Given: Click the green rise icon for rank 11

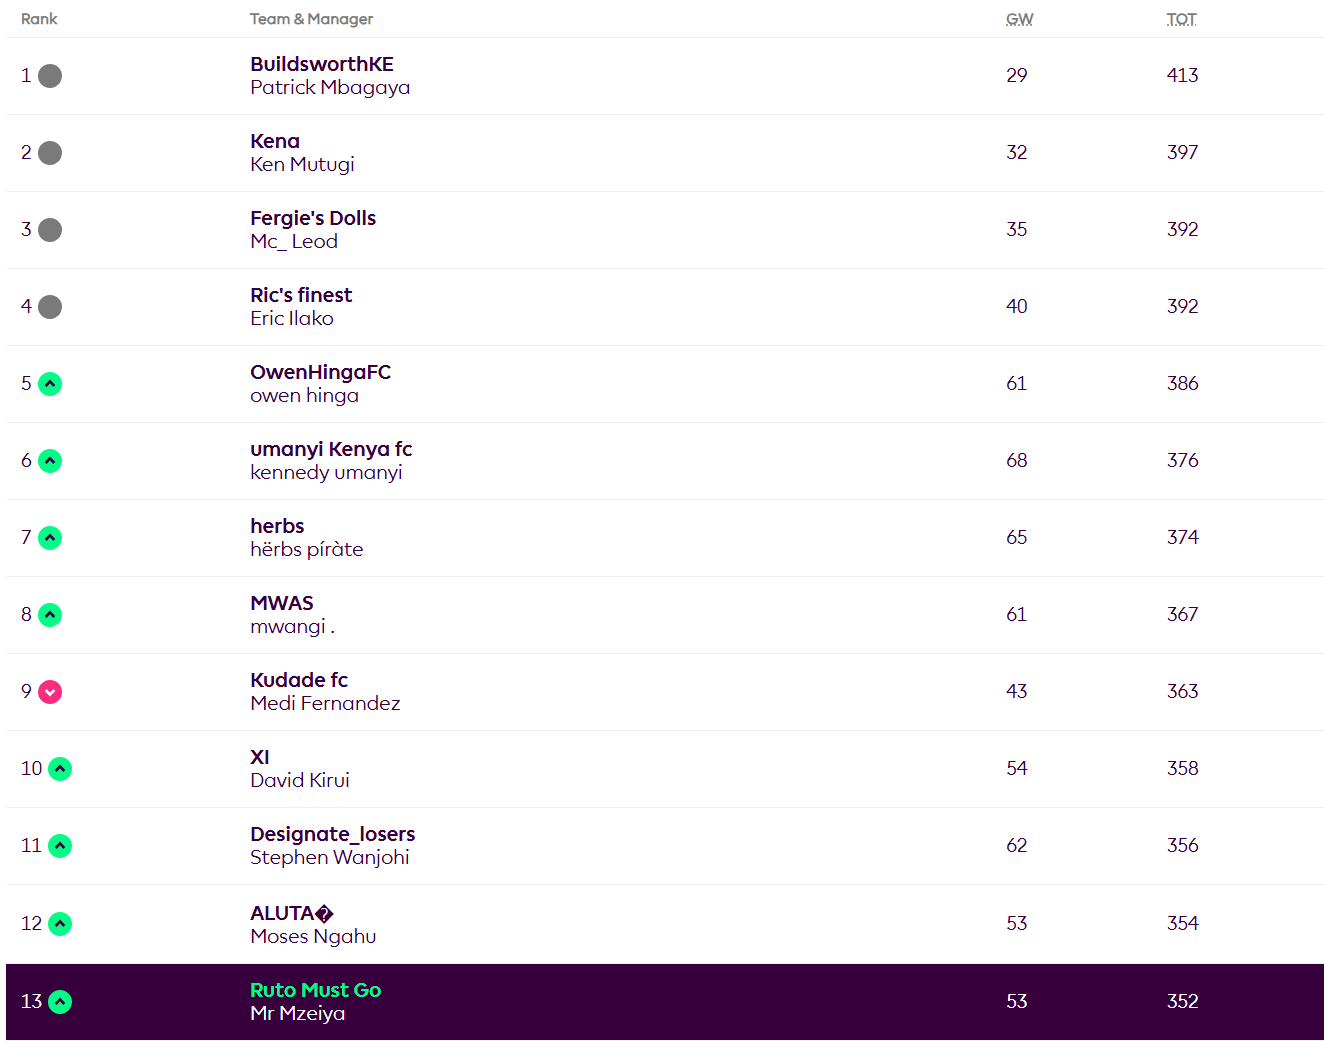Looking at the screenshot, I should pos(60,846).
